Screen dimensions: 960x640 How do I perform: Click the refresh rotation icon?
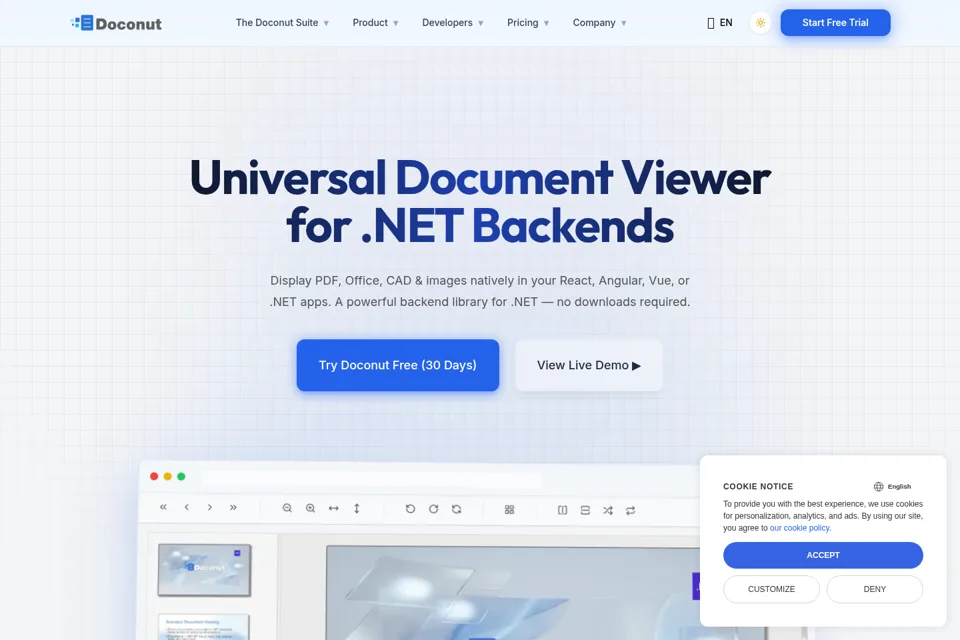point(457,509)
